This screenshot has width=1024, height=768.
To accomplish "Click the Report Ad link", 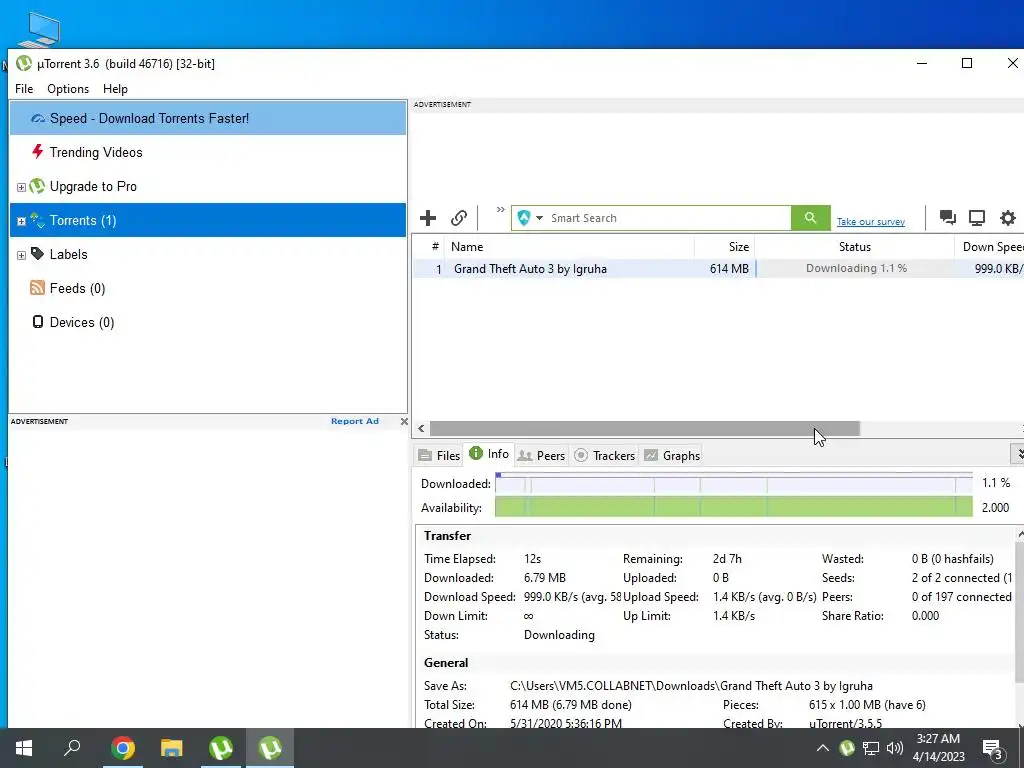I will (x=355, y=421).
